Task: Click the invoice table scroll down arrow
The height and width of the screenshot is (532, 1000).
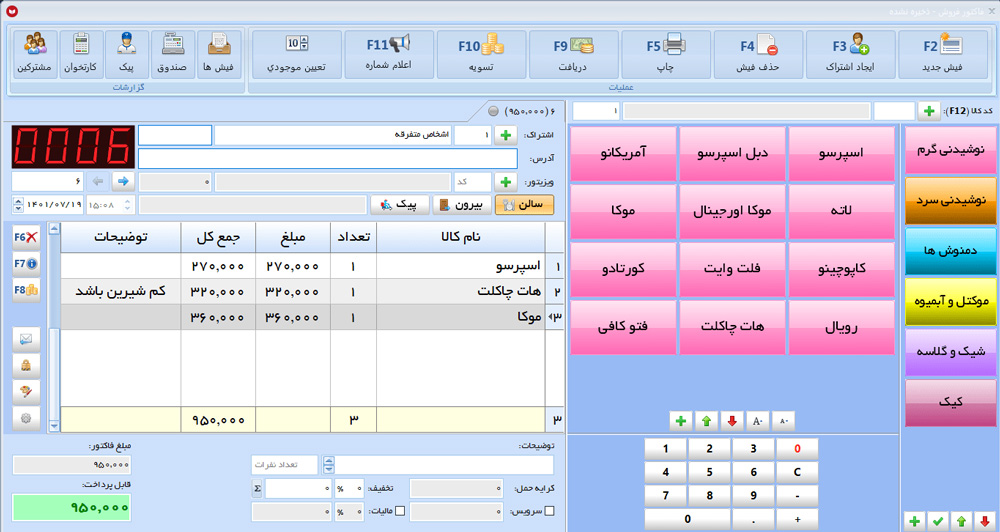Action: 54,425
